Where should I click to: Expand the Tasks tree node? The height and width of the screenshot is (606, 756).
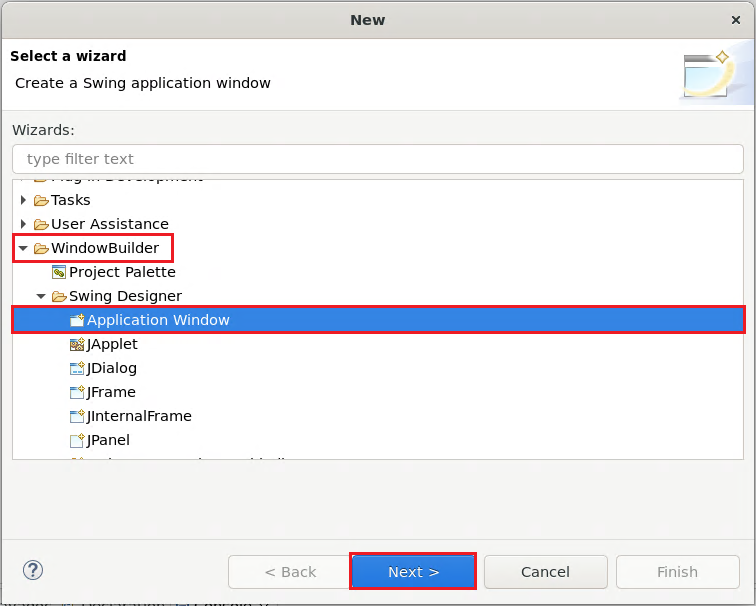[x=23, y=200]
